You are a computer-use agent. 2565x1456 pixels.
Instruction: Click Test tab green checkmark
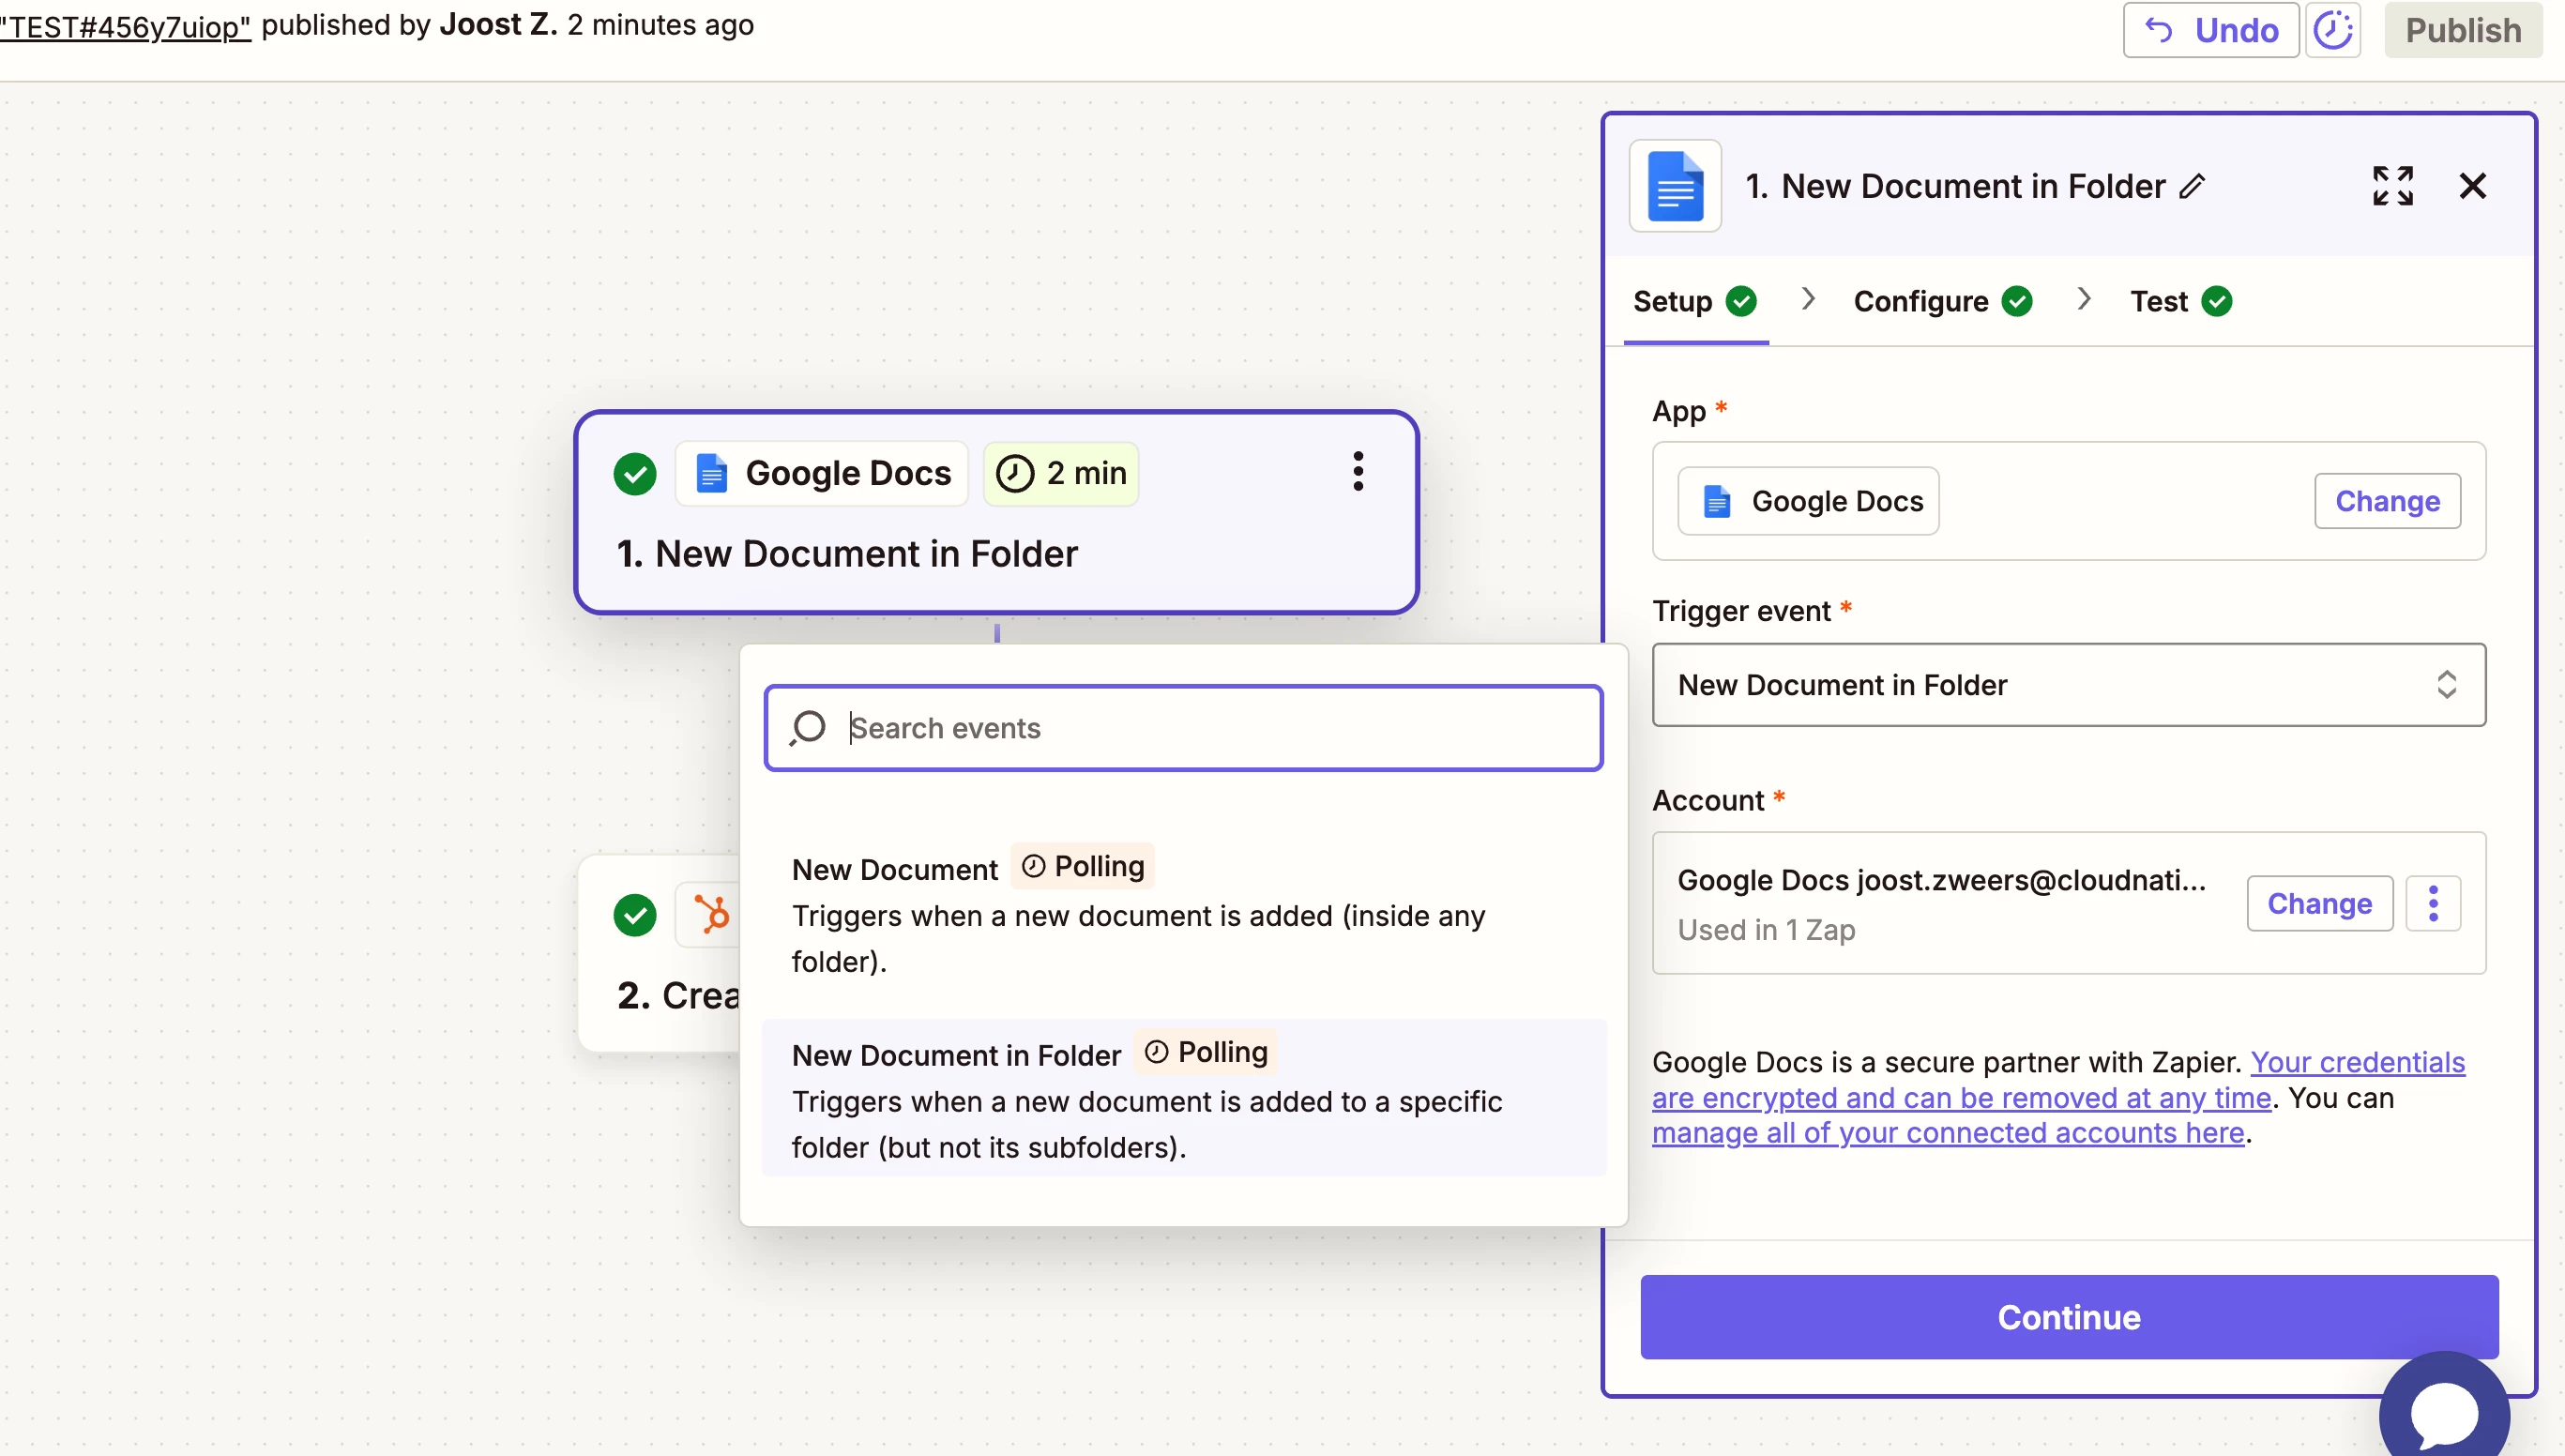click(2217, 301)
